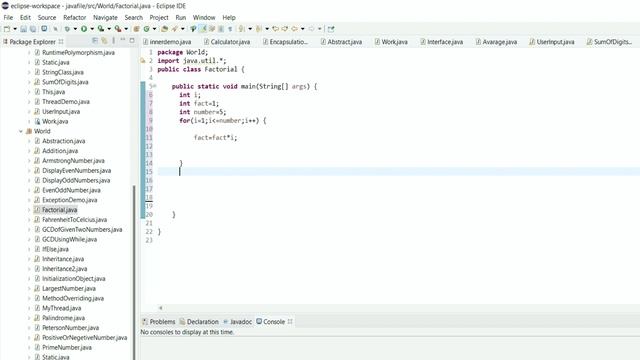This screenshot has width=640, height=360.
Task: Open the Window menu
Action: [x=204, y=18]
